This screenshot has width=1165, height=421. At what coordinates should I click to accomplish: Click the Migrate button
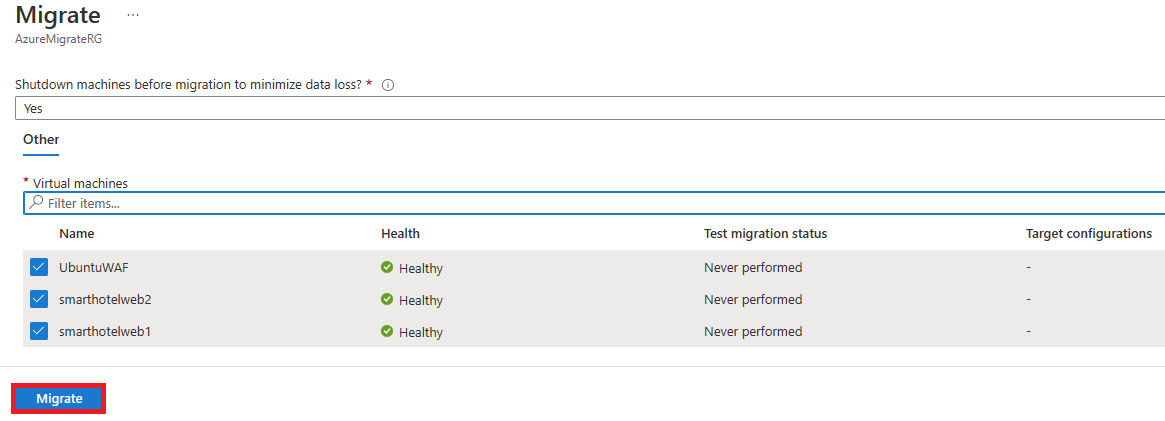click(x=59, y=399)
